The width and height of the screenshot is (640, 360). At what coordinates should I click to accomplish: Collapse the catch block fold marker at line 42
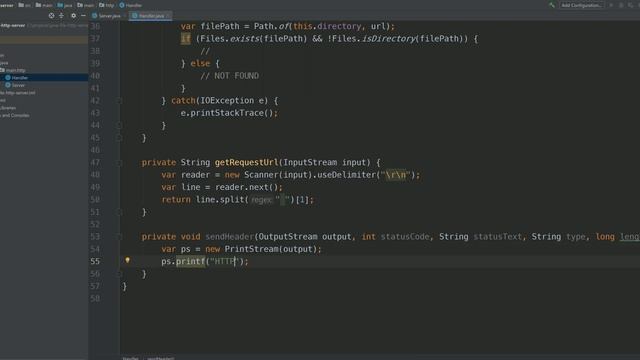(120, 100)
